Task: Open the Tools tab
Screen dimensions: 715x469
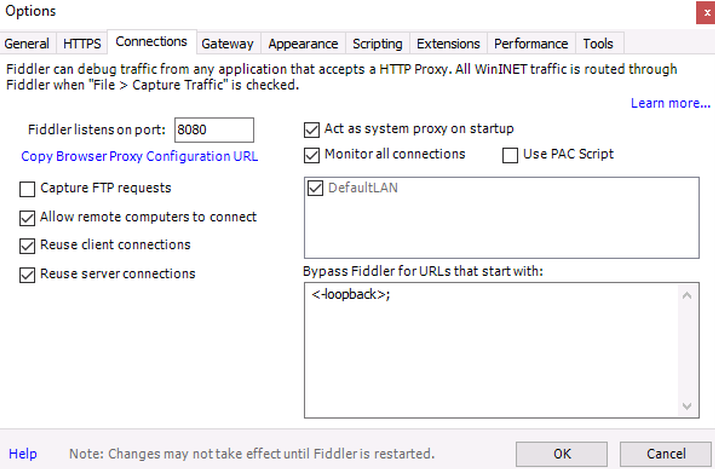Action: 598,44
